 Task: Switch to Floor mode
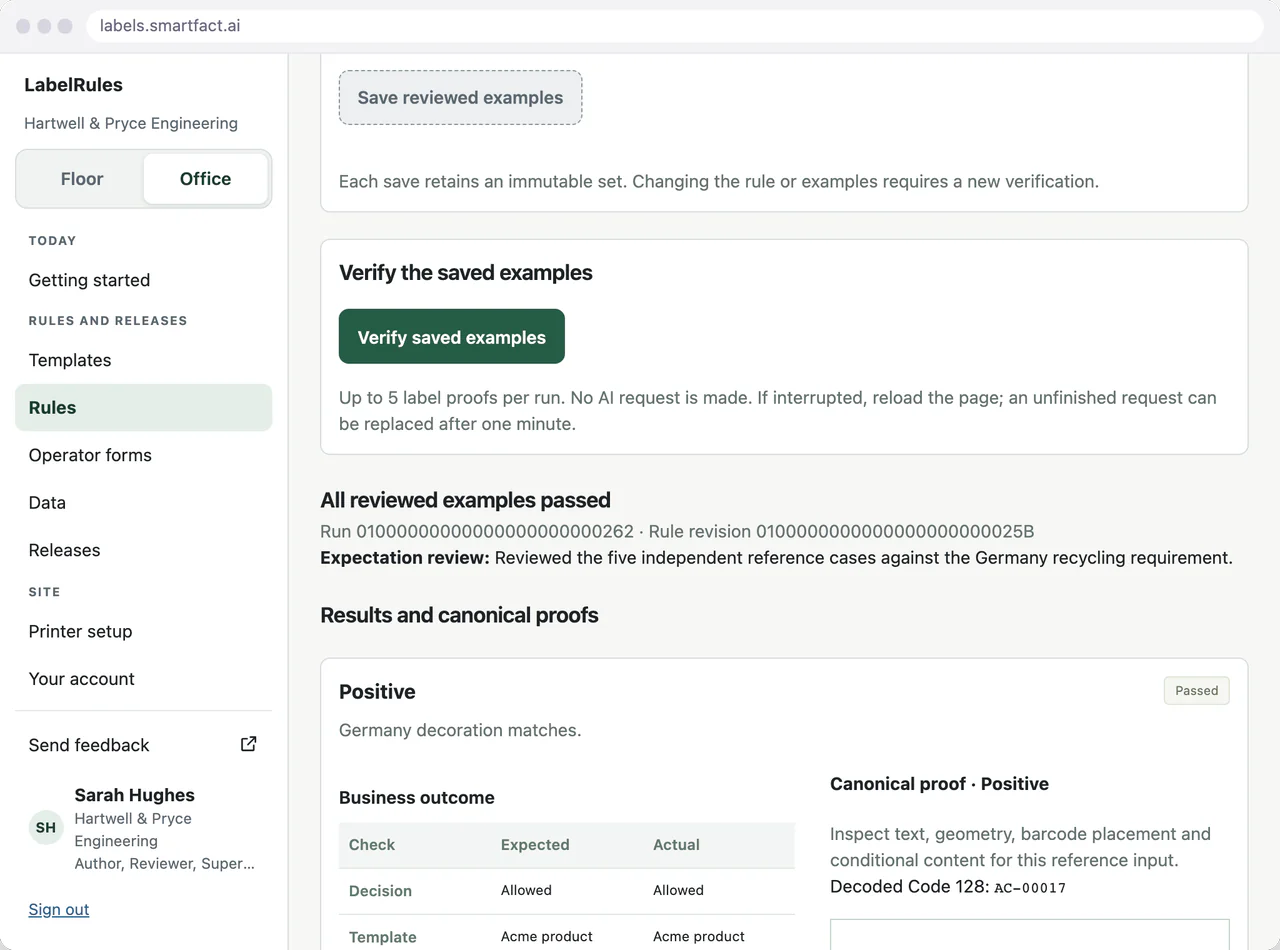(x=82, y=179)
